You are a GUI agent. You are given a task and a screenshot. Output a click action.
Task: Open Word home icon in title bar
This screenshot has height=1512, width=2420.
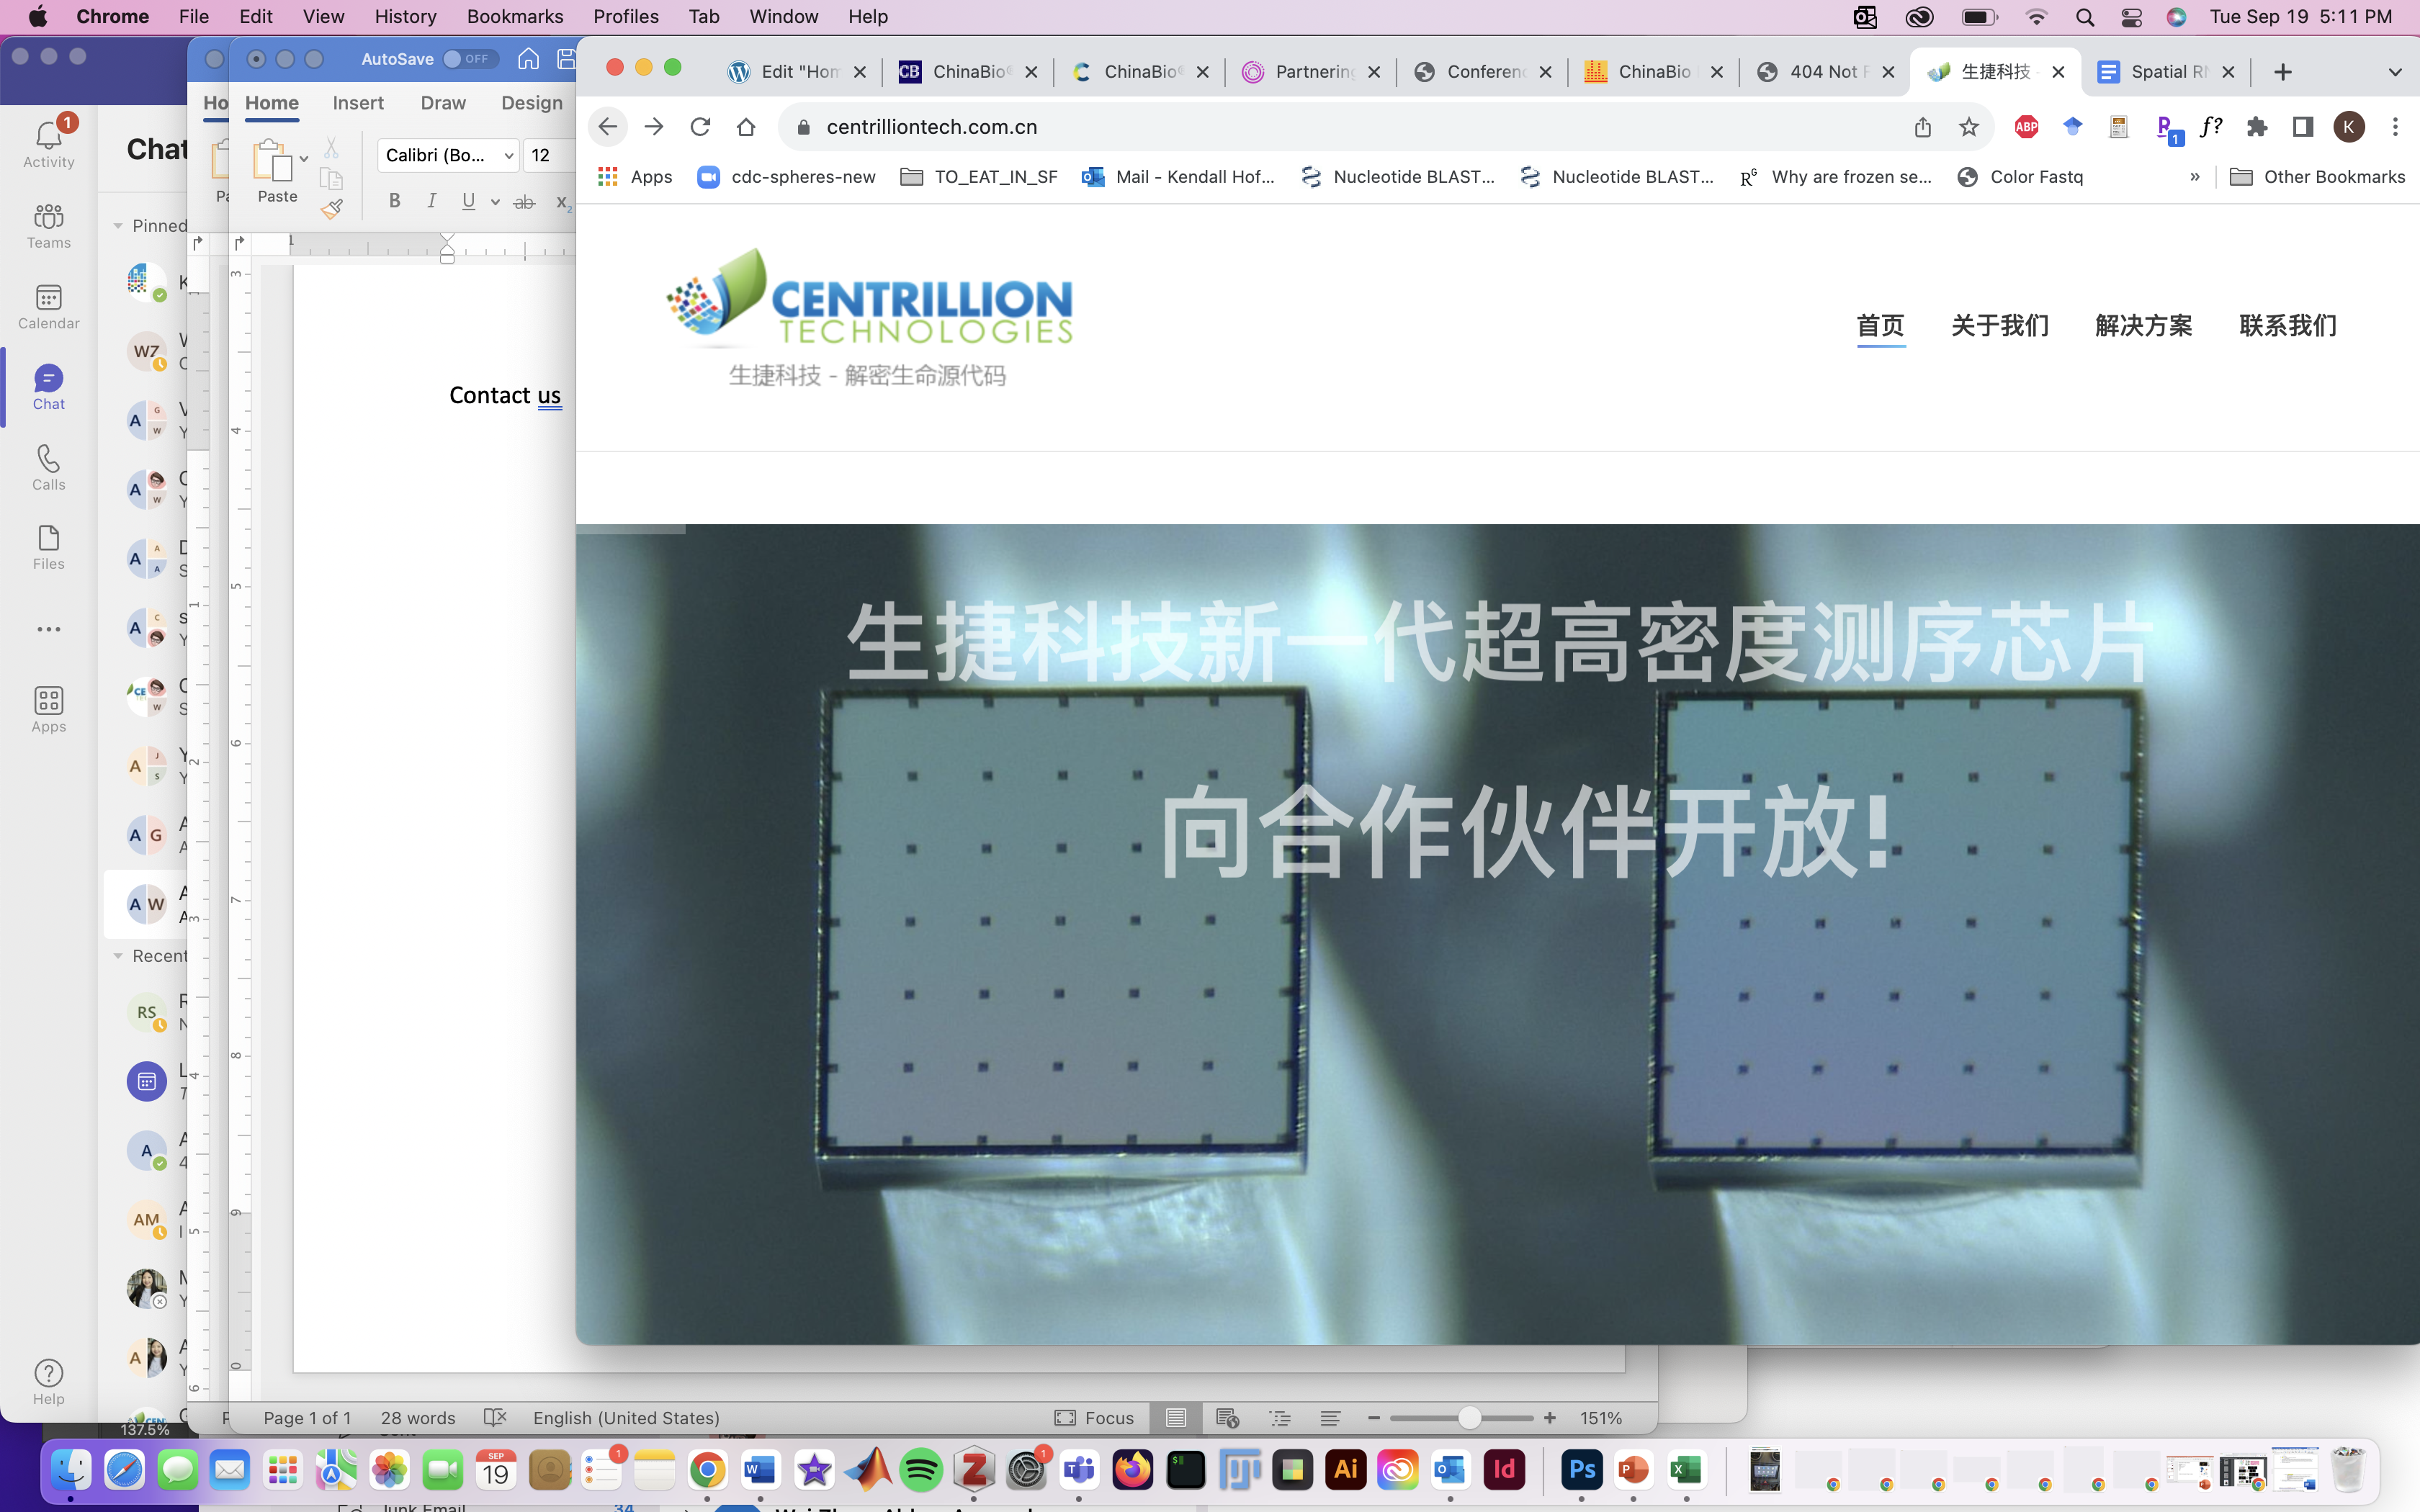pos(528,59)
